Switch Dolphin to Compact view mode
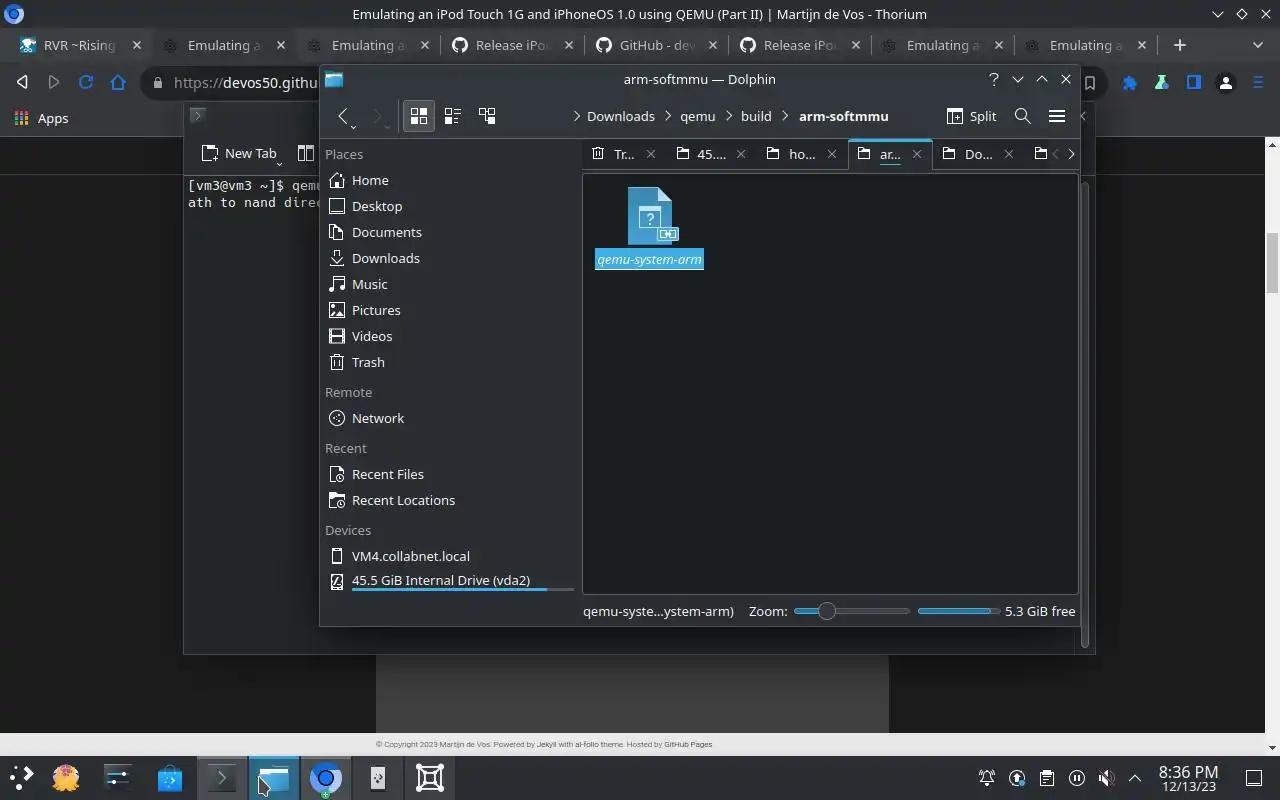Screen dimensions: 1280x800 [452, 116]
